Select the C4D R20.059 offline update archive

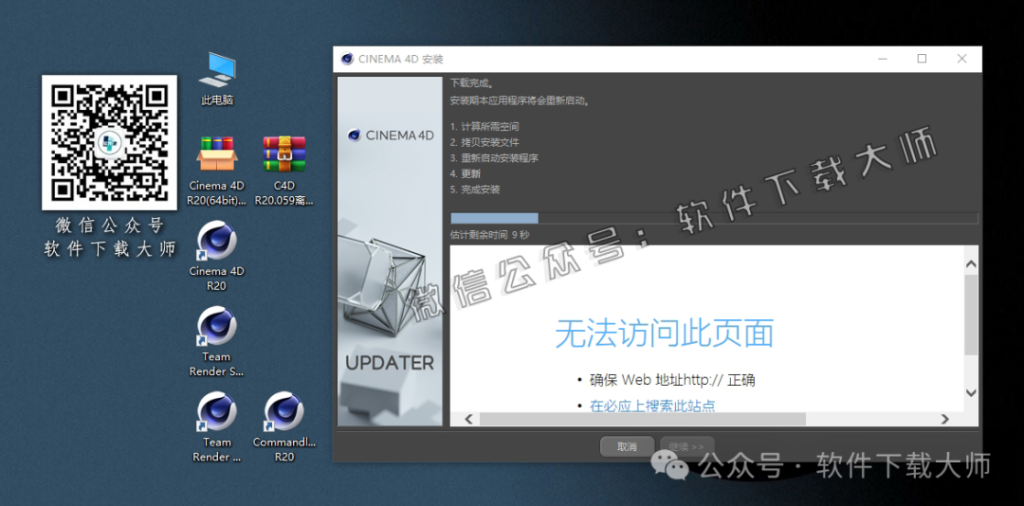pyautogui.click(x=284, y=170)
